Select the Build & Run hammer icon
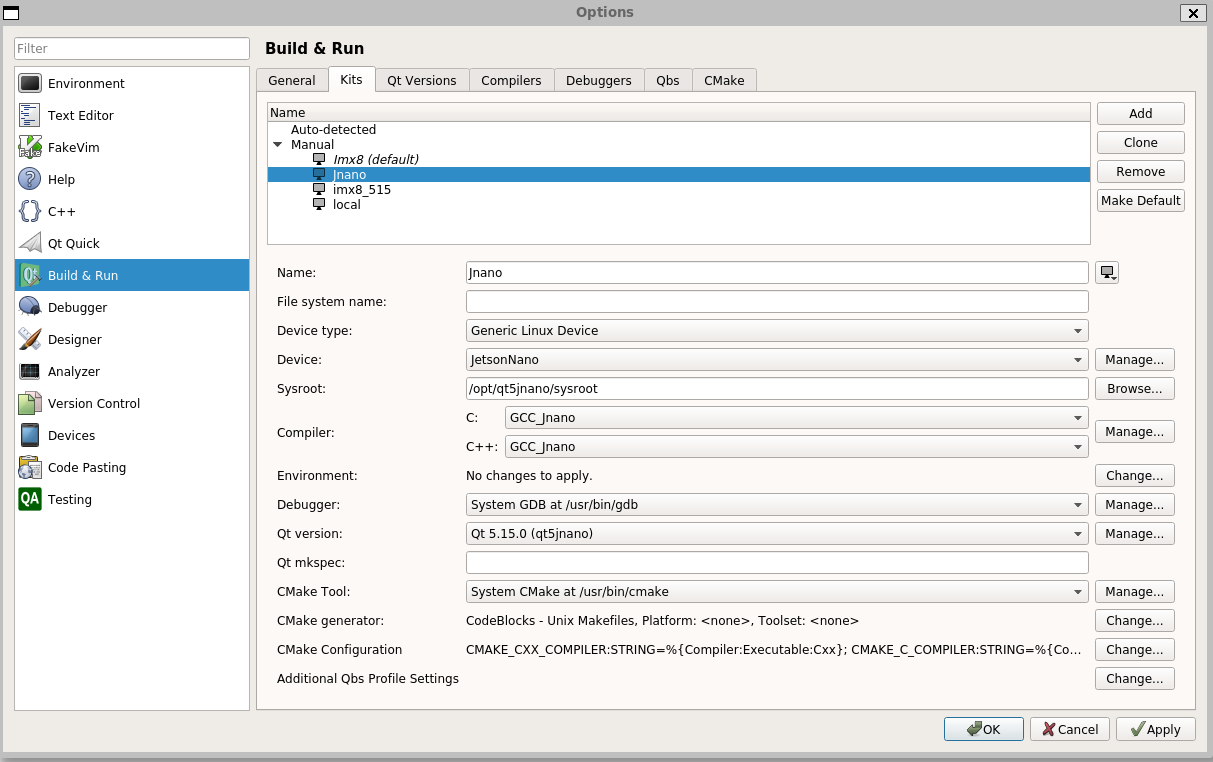Screen dimensions: 1213x762 click(x=30, y=276)
